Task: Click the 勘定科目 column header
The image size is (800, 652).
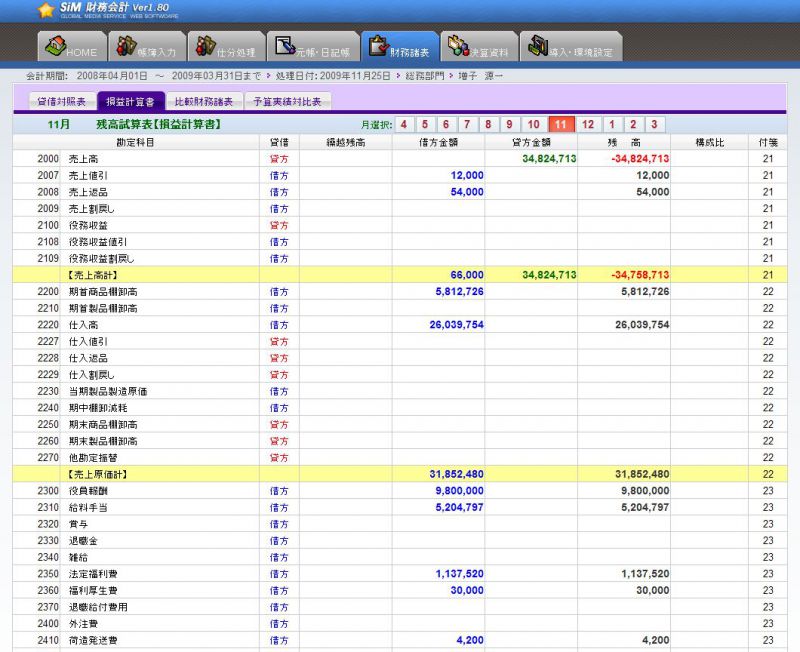Action: tap(135, 143)
